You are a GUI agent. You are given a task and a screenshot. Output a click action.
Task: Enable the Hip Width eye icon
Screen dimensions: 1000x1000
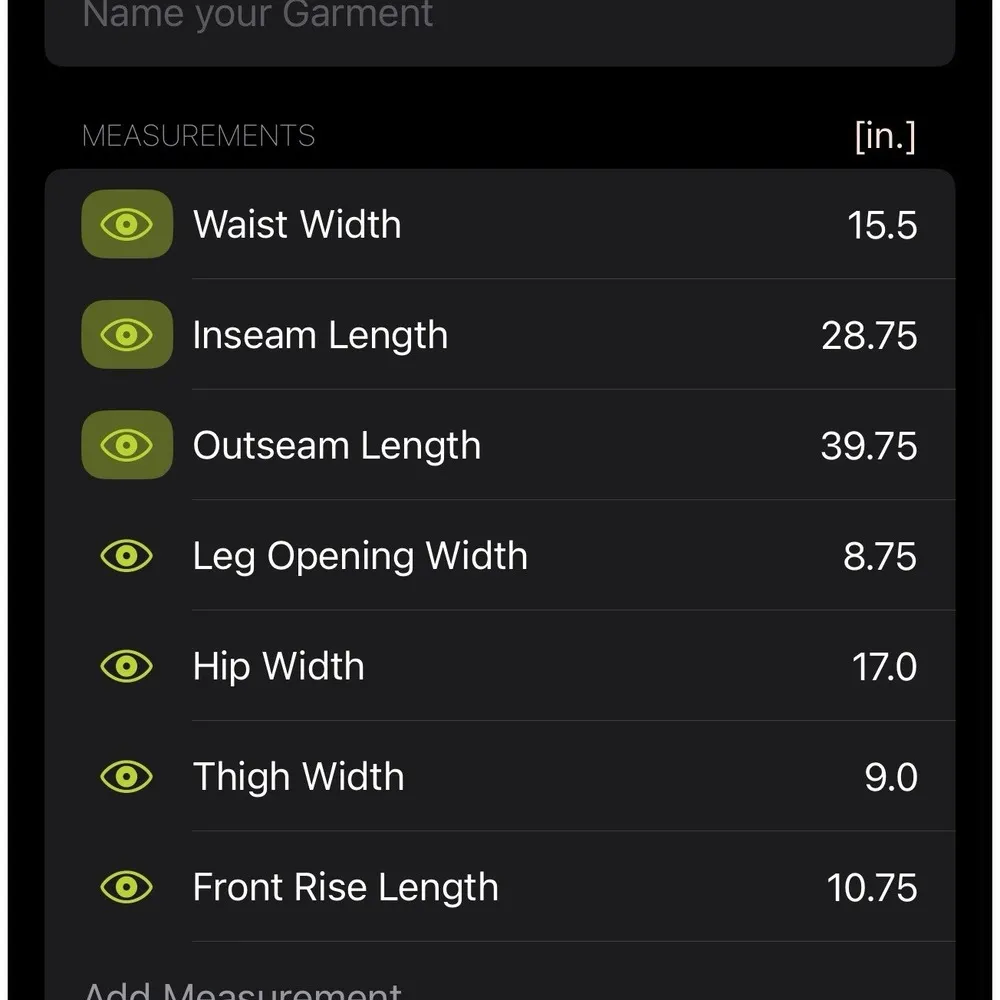click(x=127, y=666)
